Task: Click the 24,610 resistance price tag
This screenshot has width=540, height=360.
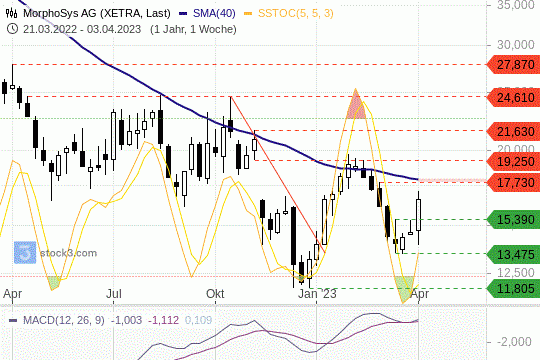Action: [513, 97]
